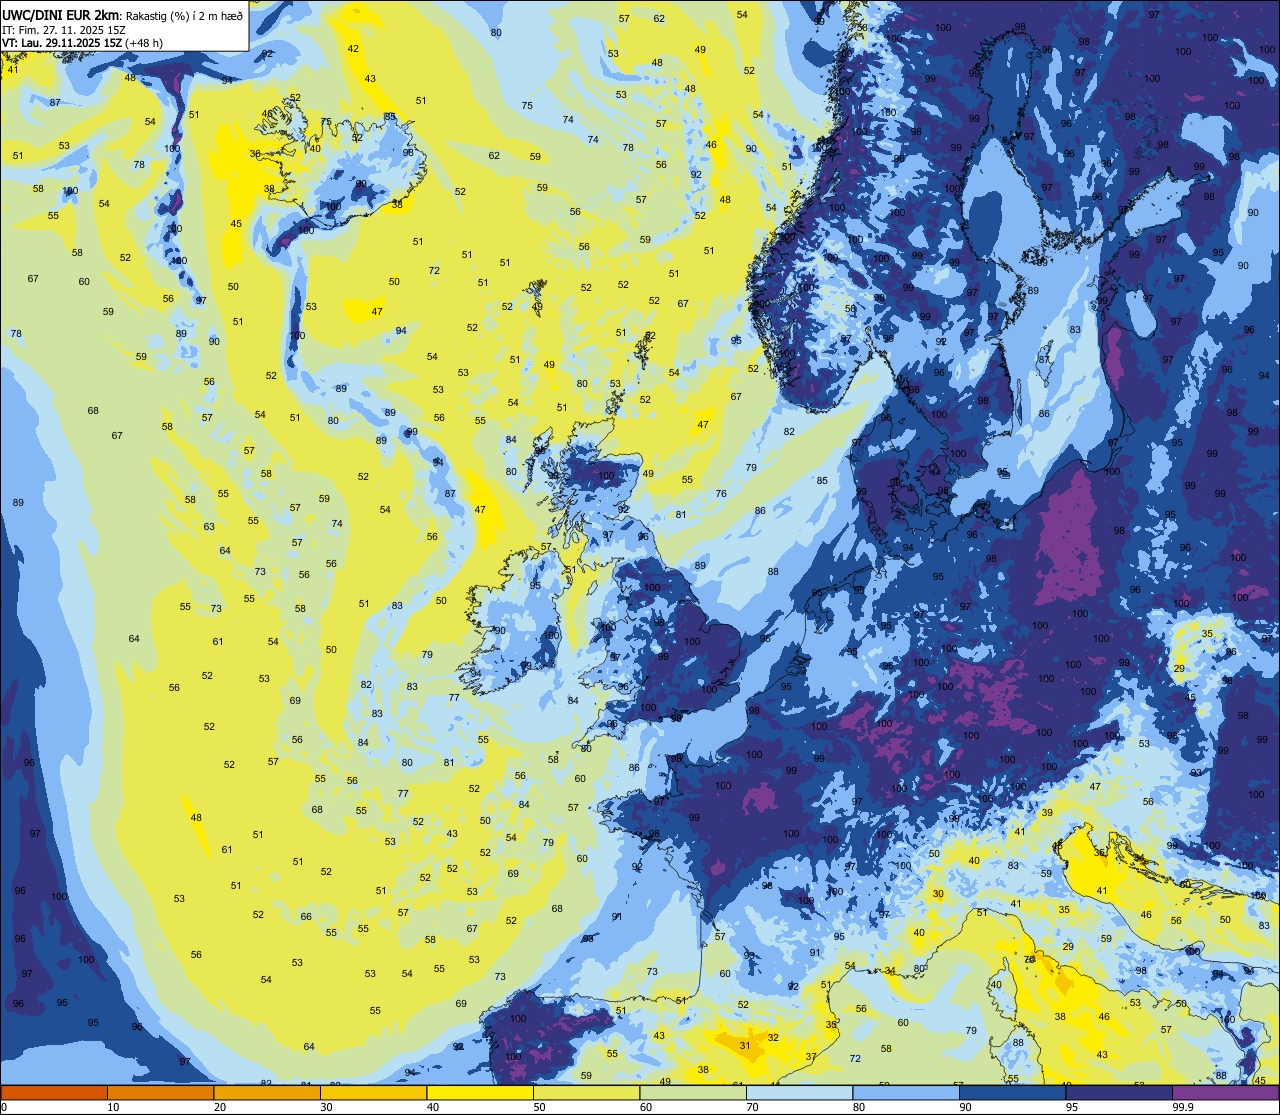Click the purple above-99.9% legend swatch
Image resolution: width=1280 pixels, height=1115 pixels.
tap(1225, 1092)
